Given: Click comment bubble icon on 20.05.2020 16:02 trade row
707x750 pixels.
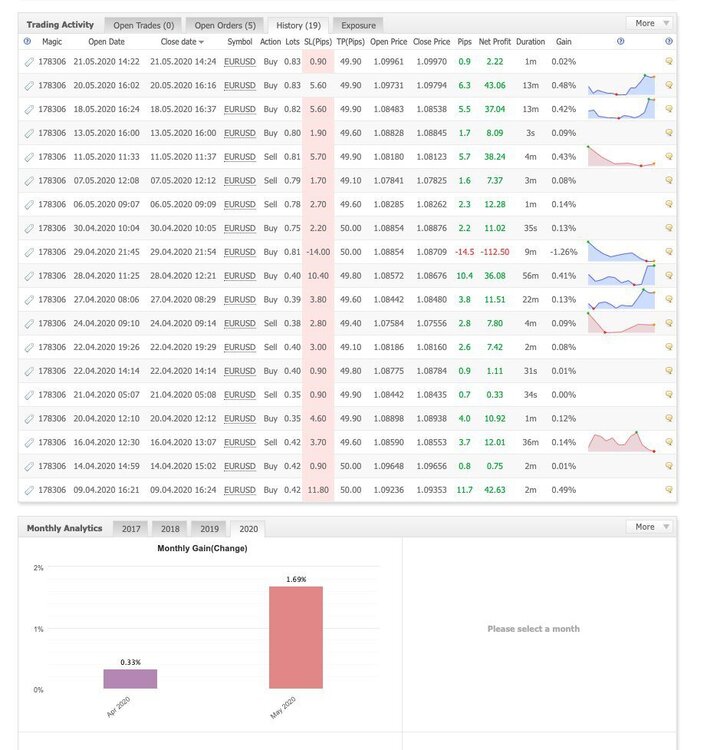Looking at the screenshot, I should [x=669, y=85].
